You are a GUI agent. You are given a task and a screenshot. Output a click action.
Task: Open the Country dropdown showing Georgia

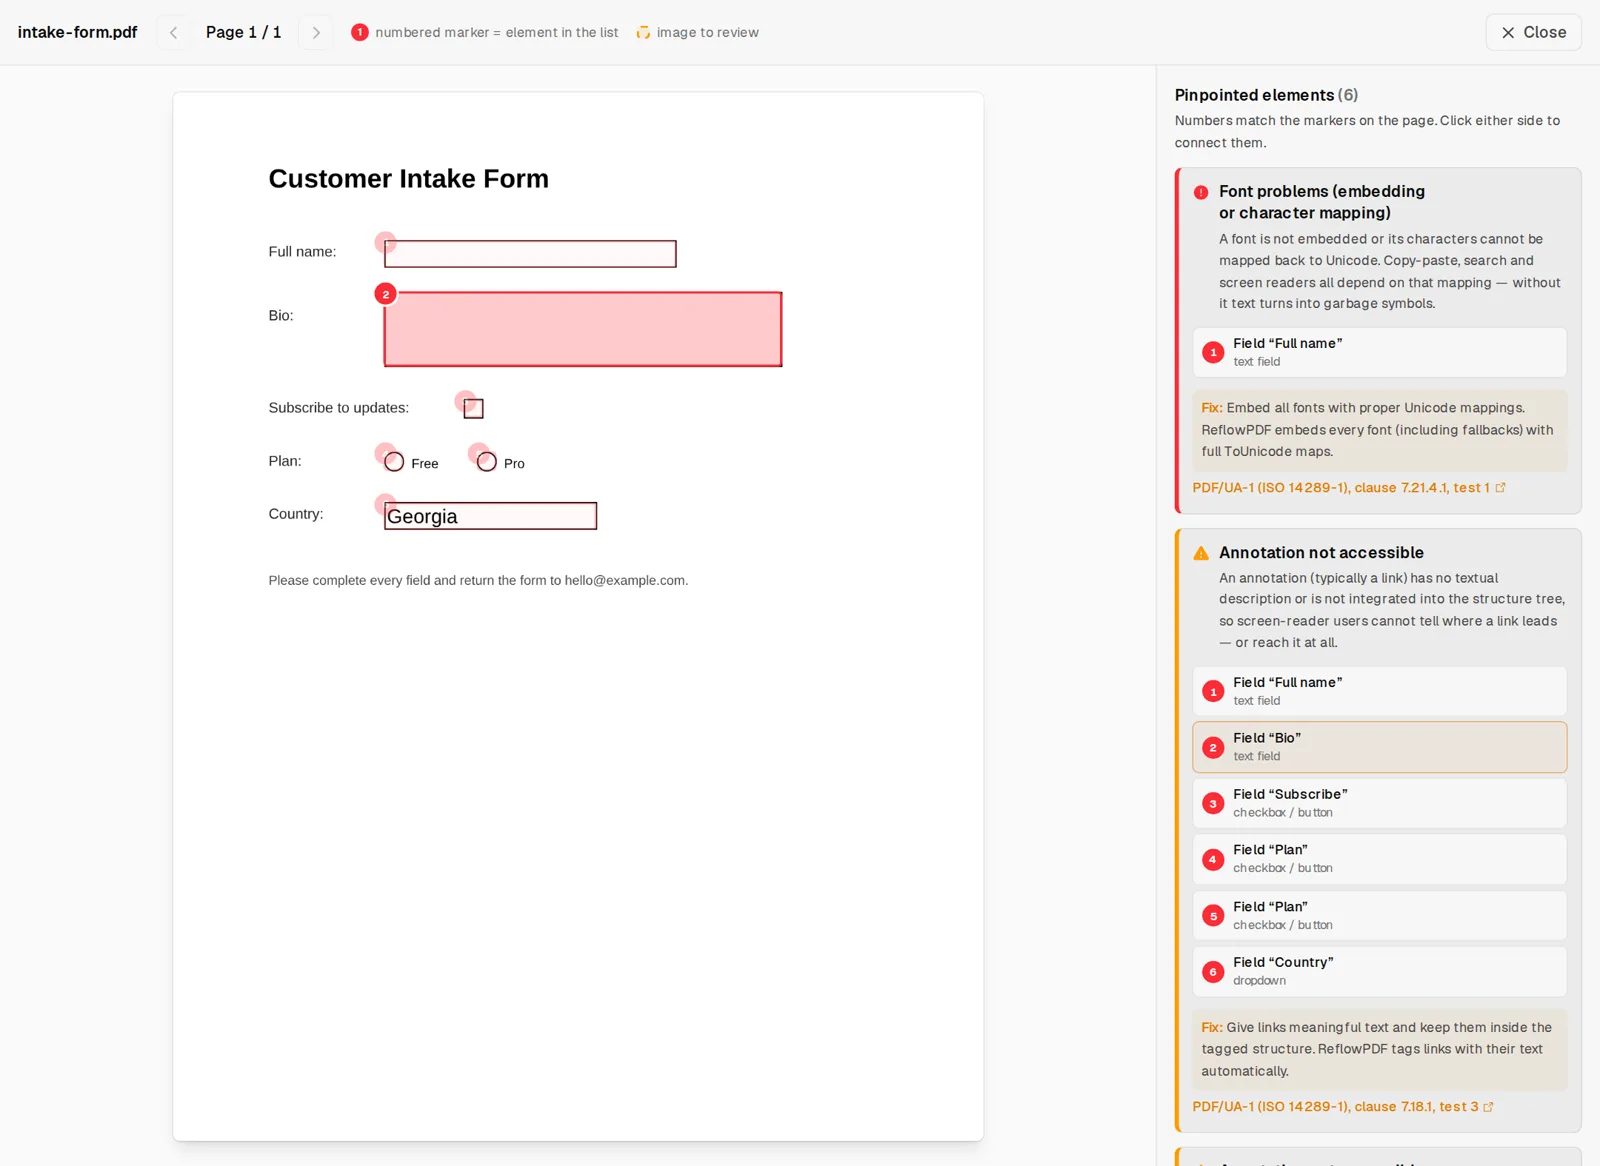490,516
